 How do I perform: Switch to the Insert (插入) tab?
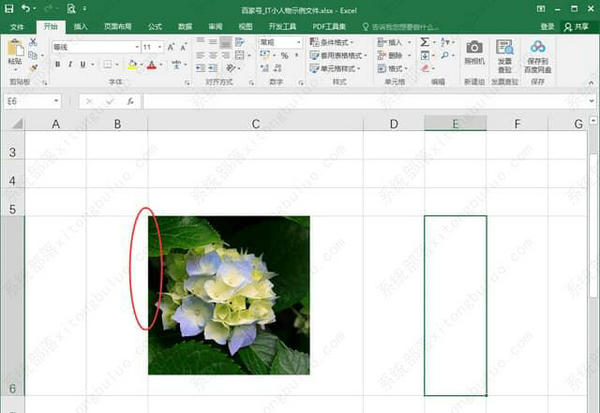point(81,27)
